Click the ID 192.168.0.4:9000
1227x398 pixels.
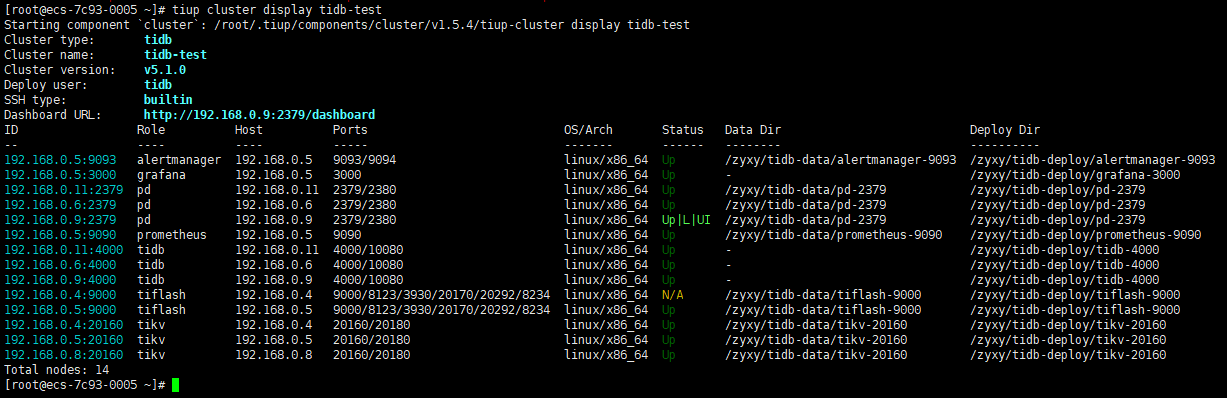pos(60,295)
